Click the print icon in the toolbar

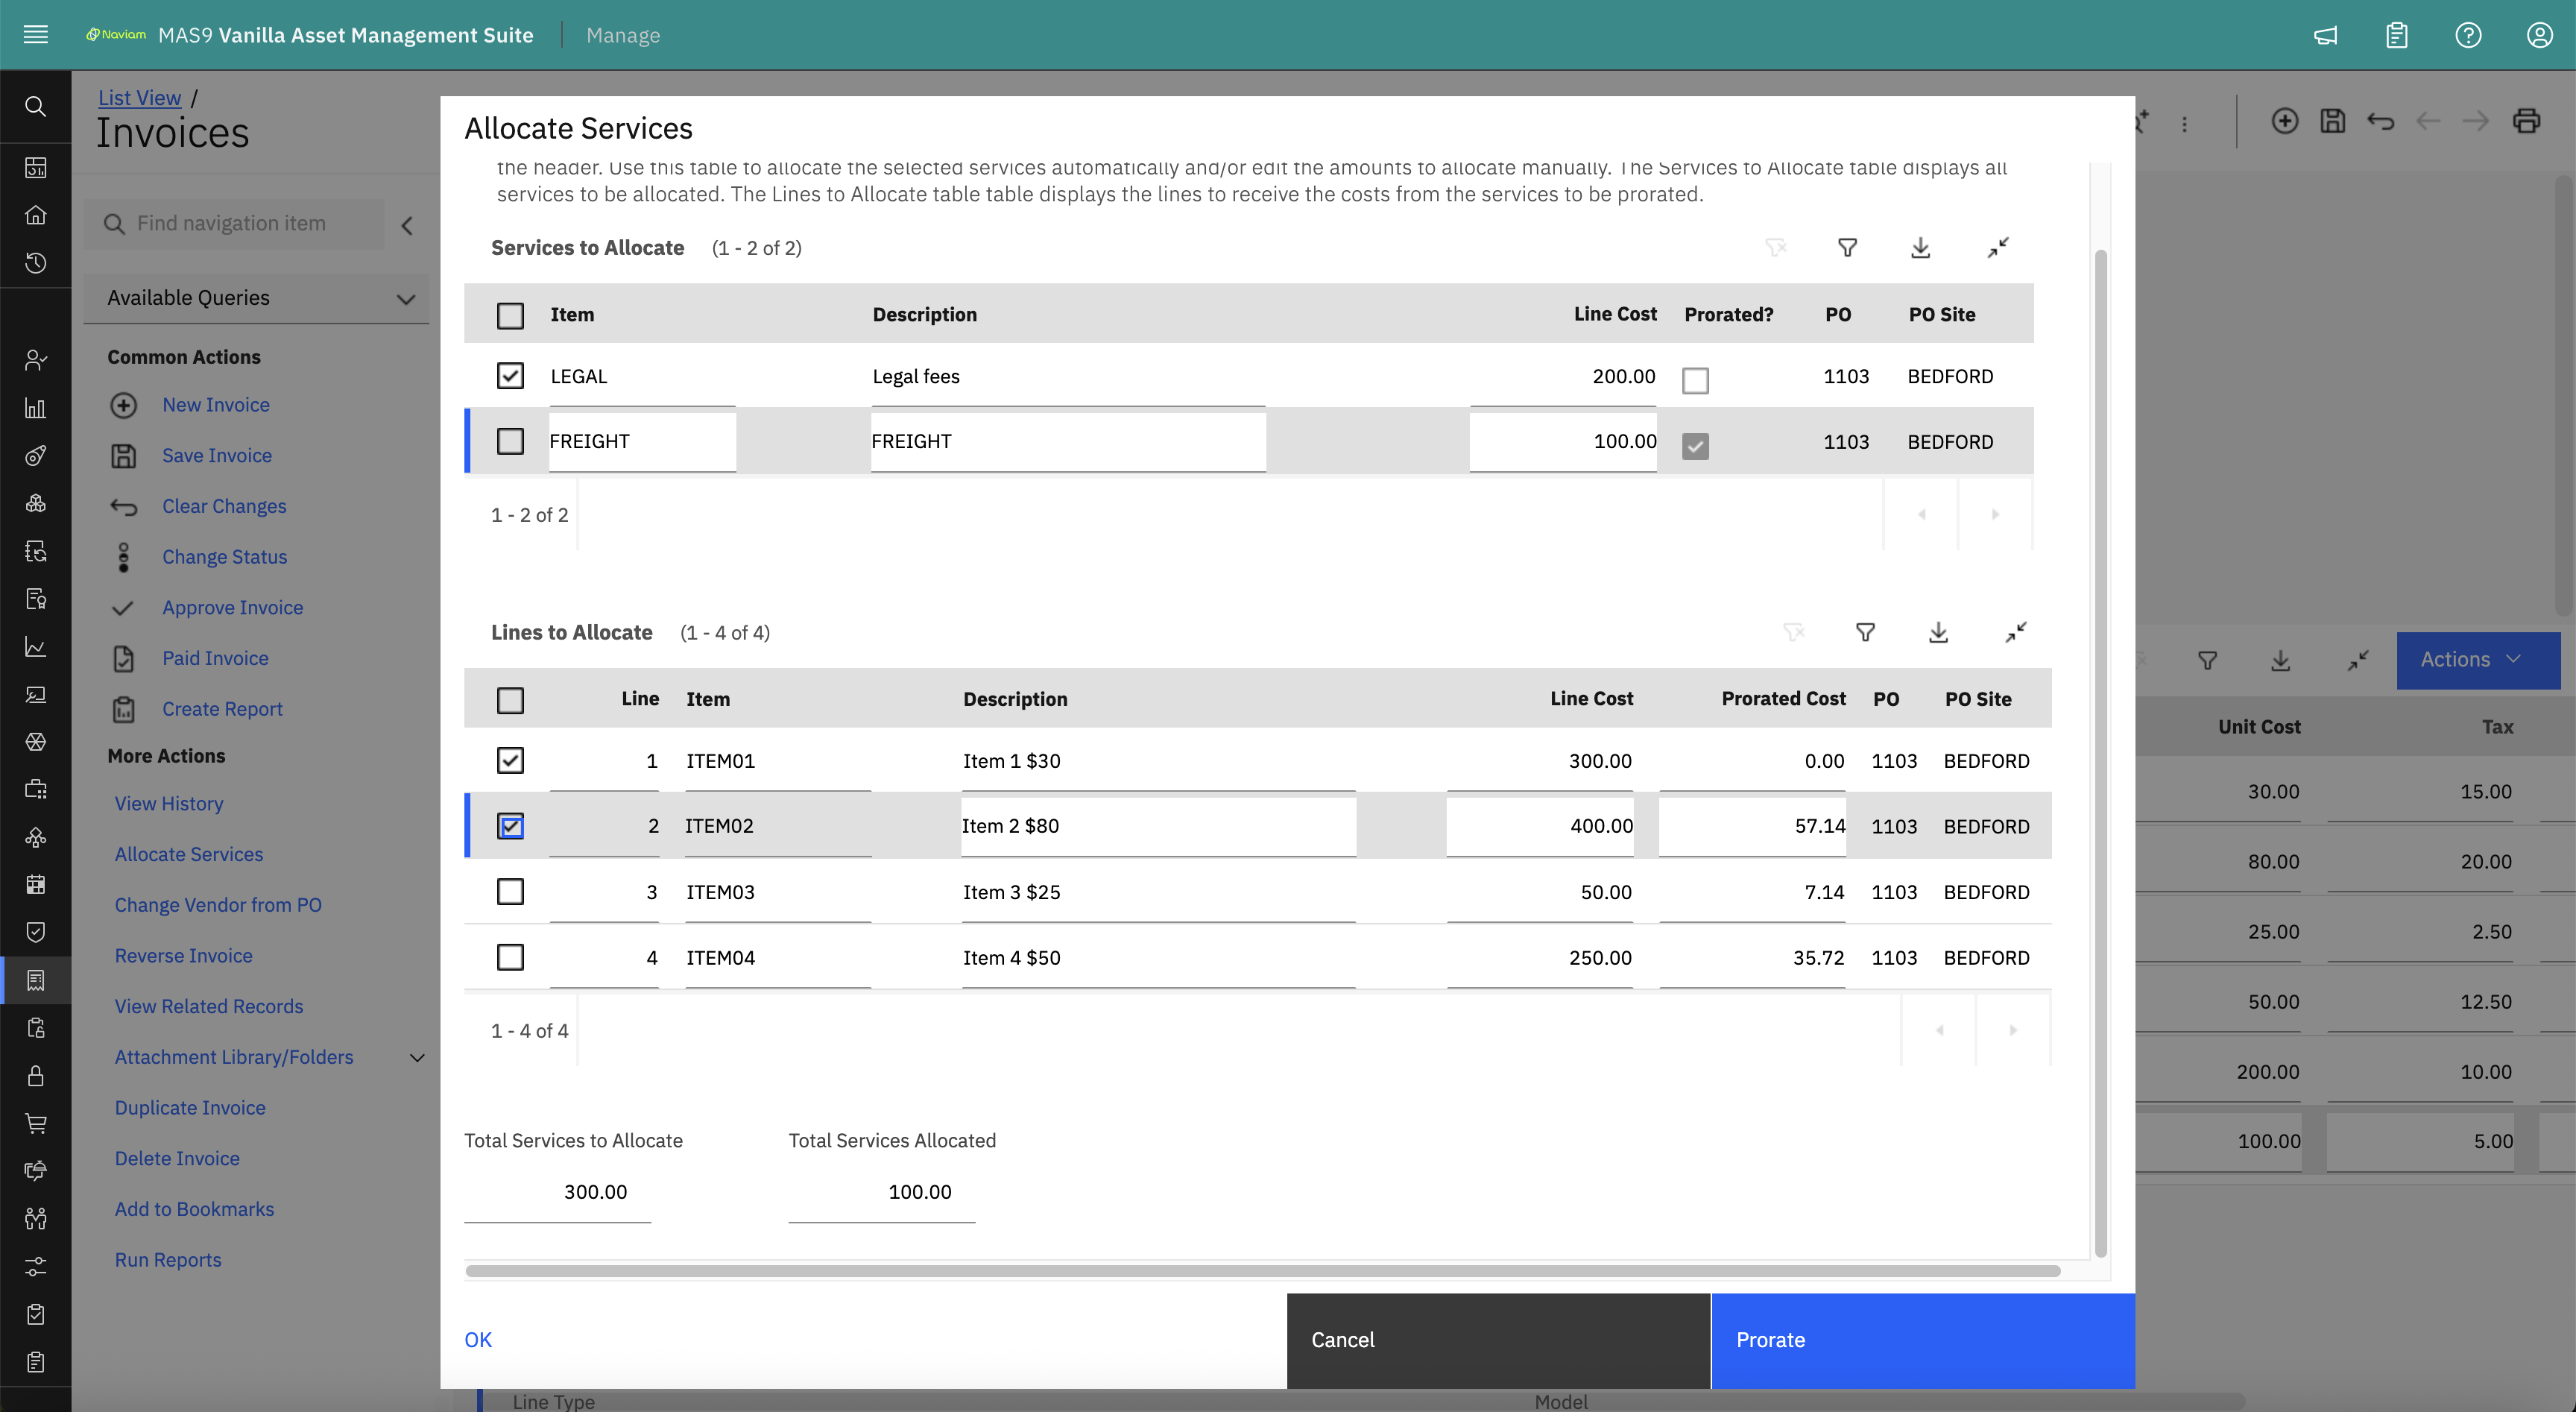[x=2526, y=121]
